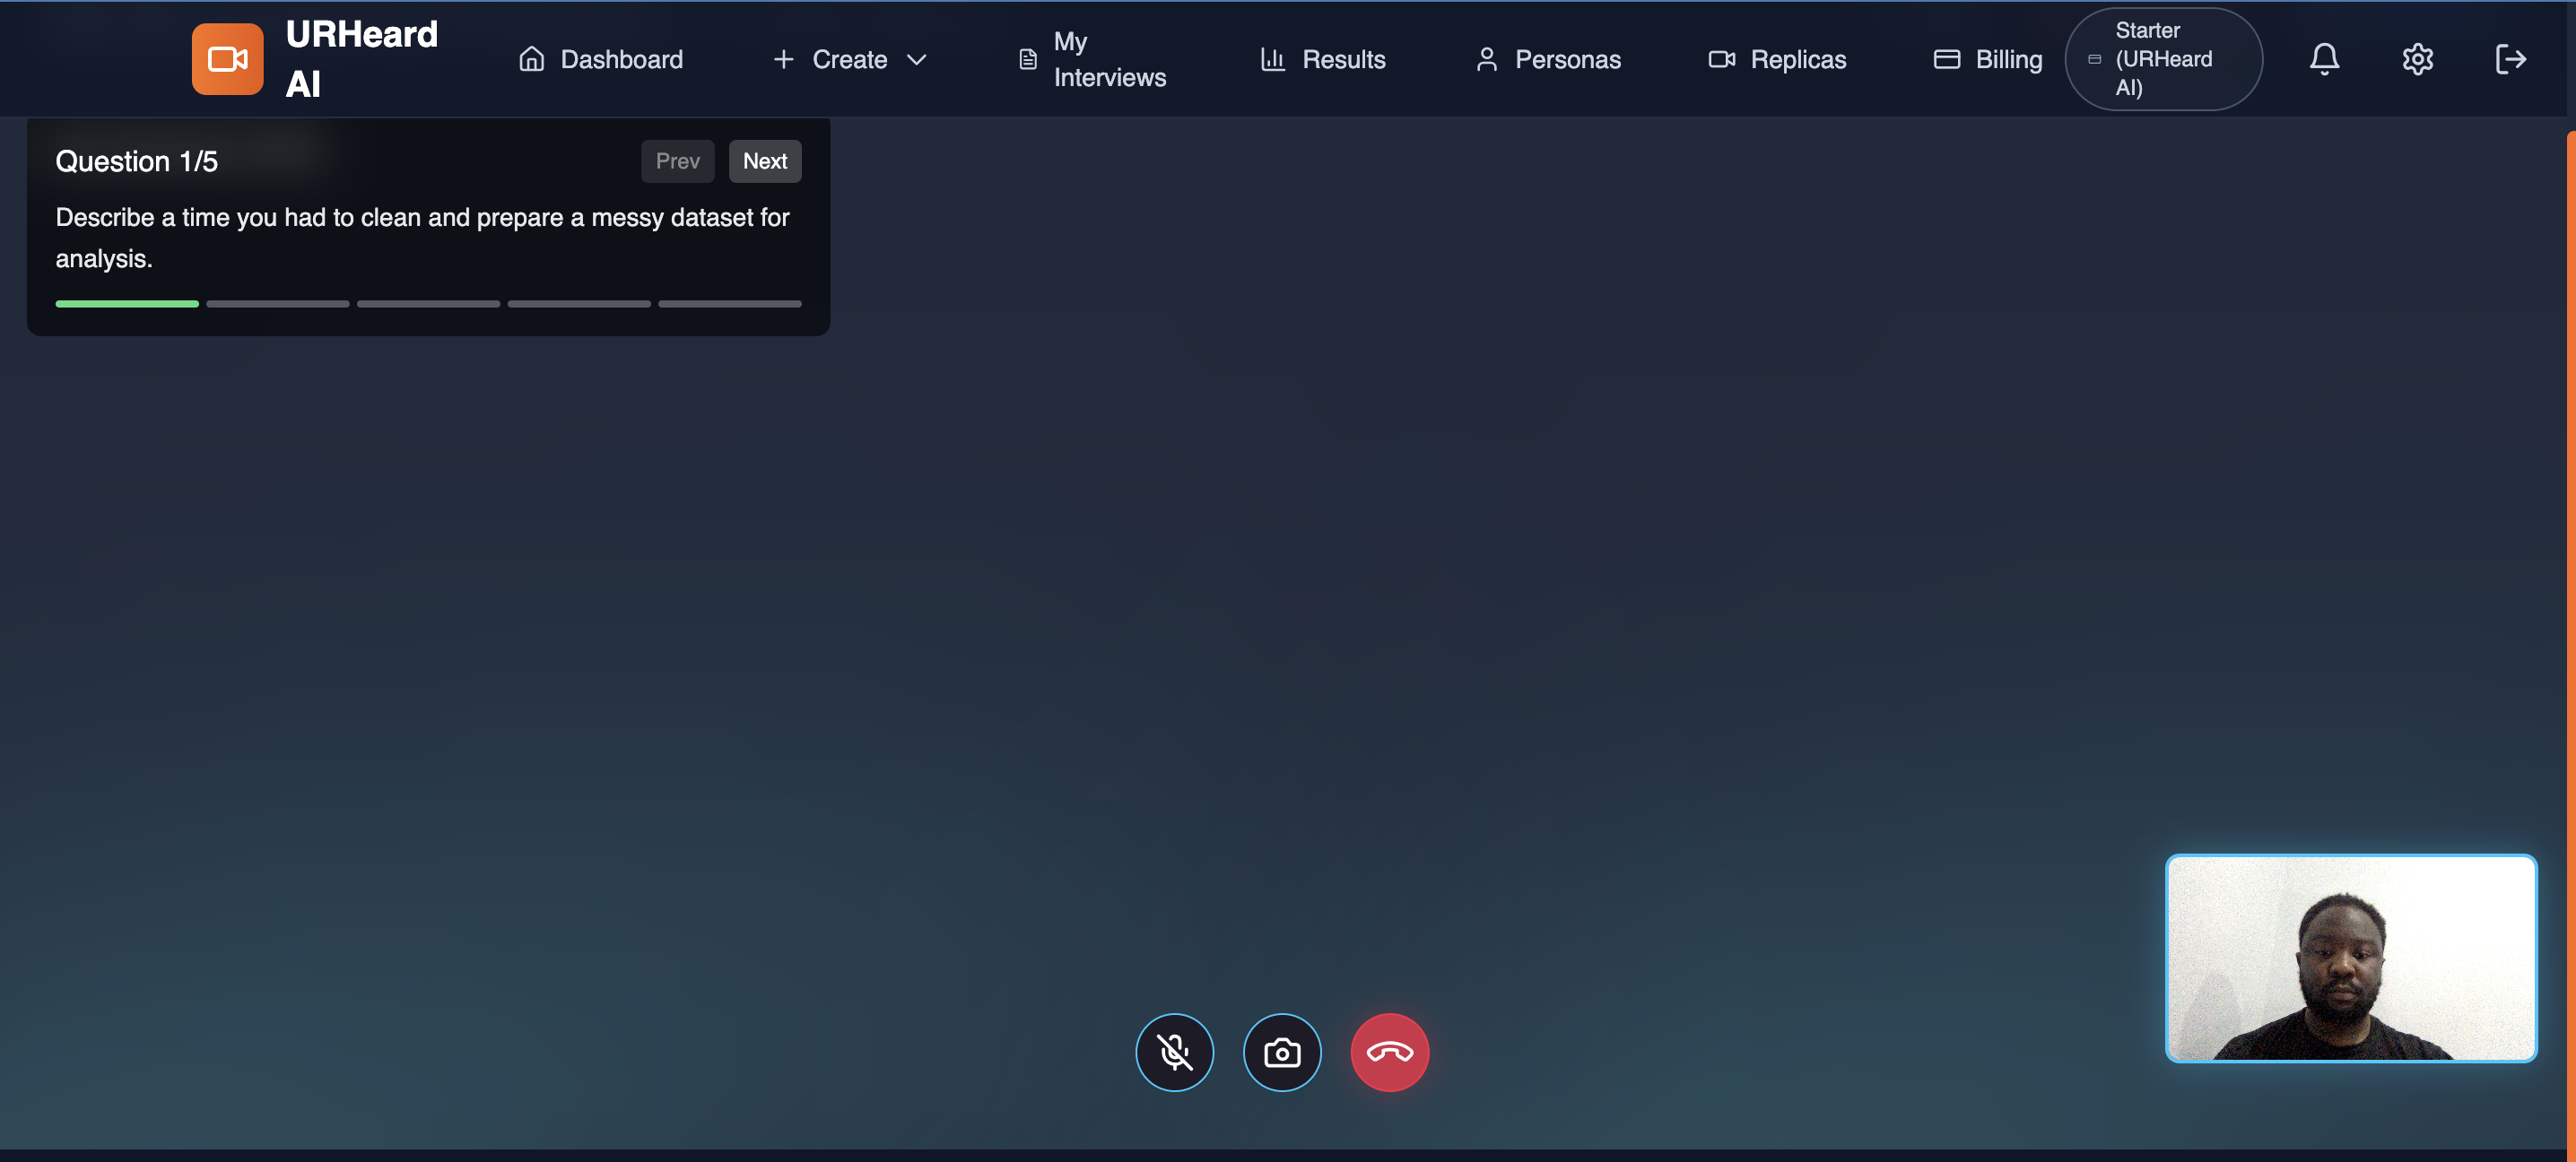Image resolution: width=2576 pixels, height=1162 pixels.
Task: Expand the Create chevron arrow
Action: [916, 59]
